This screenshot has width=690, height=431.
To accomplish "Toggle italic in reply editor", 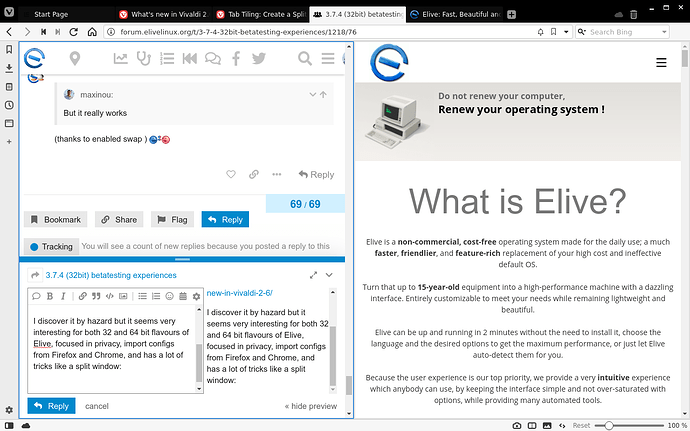I will pos(63,296).
